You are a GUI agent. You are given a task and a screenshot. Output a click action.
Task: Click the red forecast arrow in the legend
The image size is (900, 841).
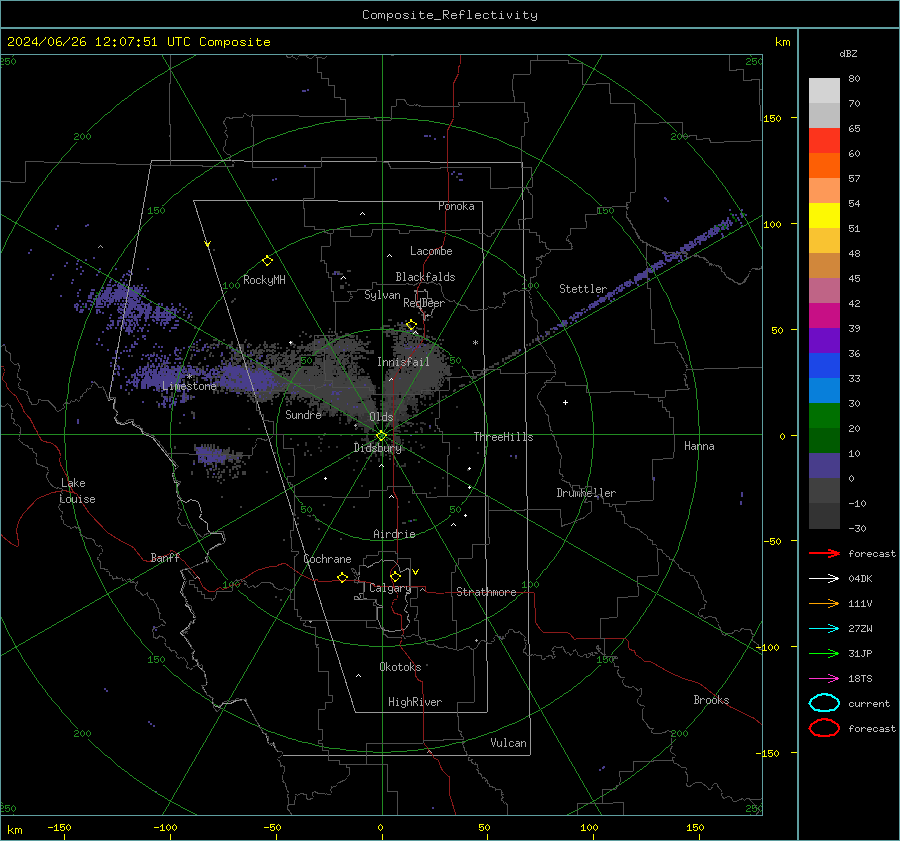(824, 553)
